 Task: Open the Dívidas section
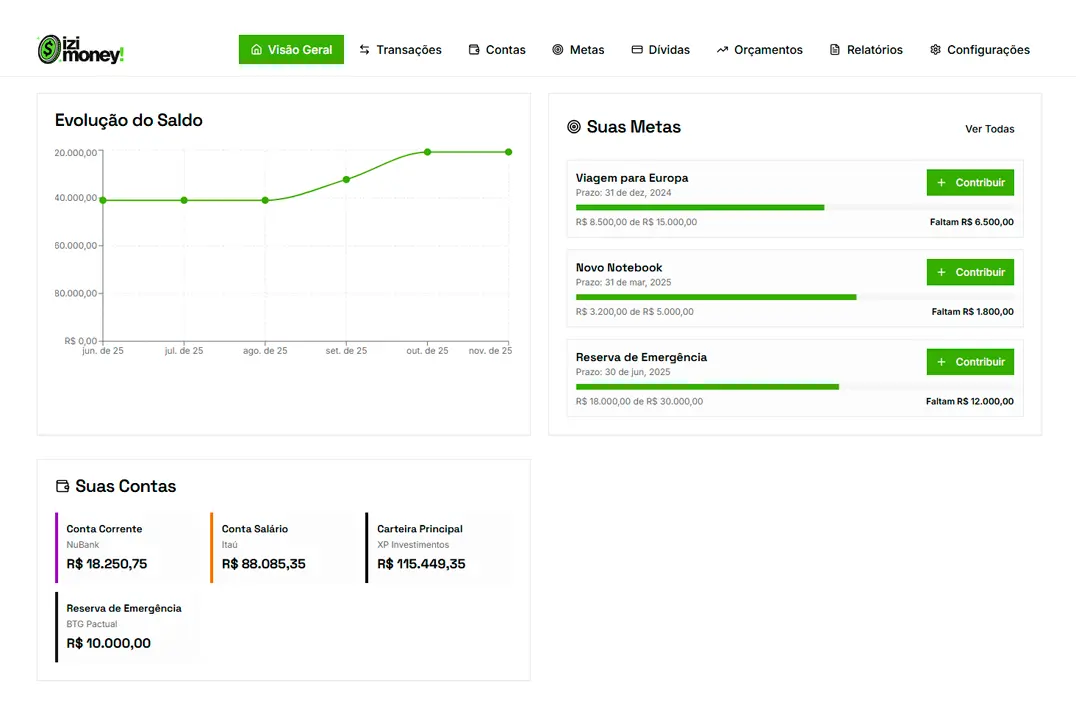tap(660, 49)
